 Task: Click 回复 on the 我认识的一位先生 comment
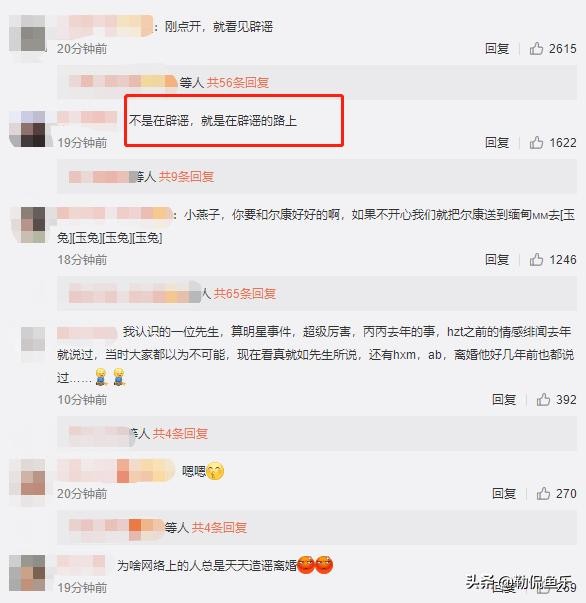click(504, 400)
